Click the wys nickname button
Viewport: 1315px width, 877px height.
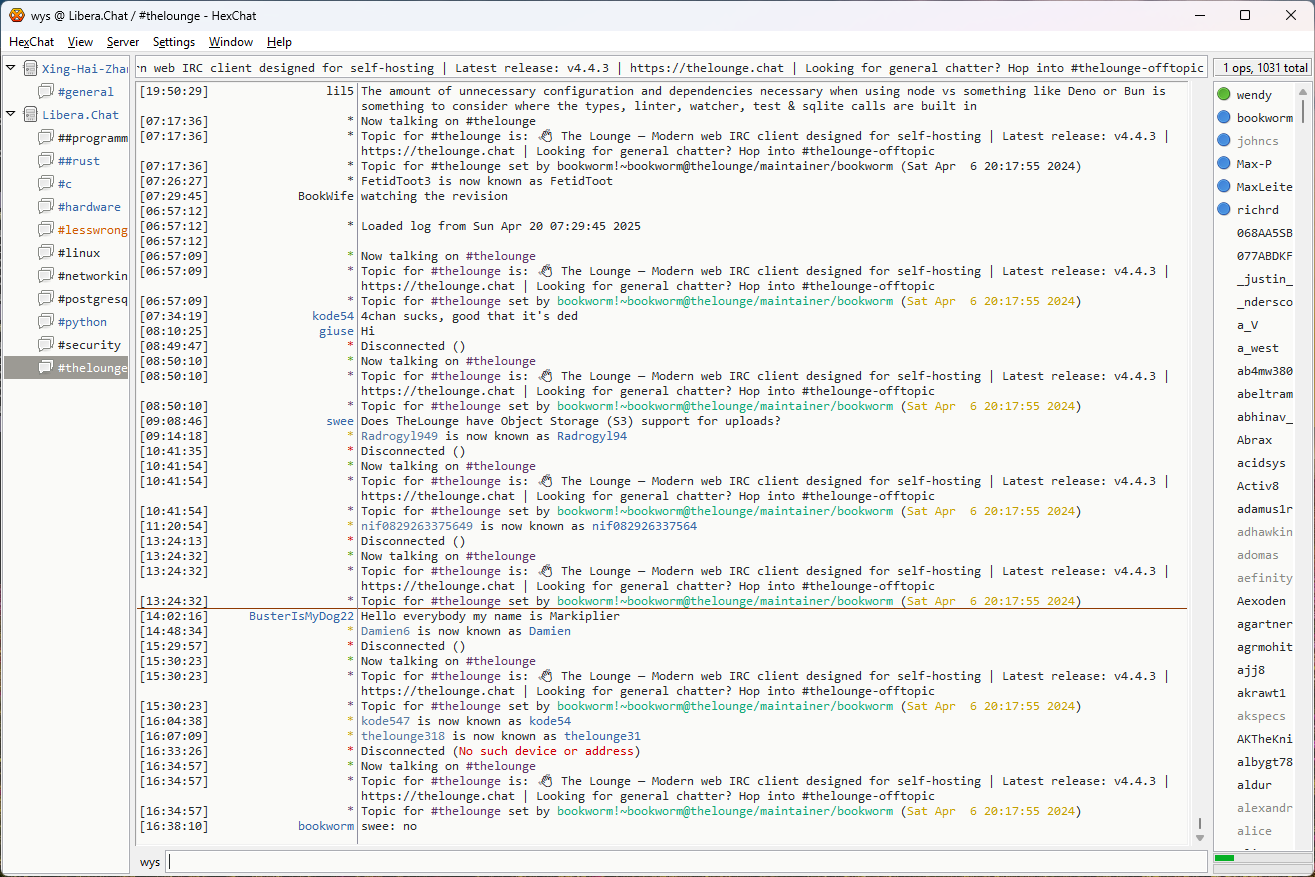150,861
